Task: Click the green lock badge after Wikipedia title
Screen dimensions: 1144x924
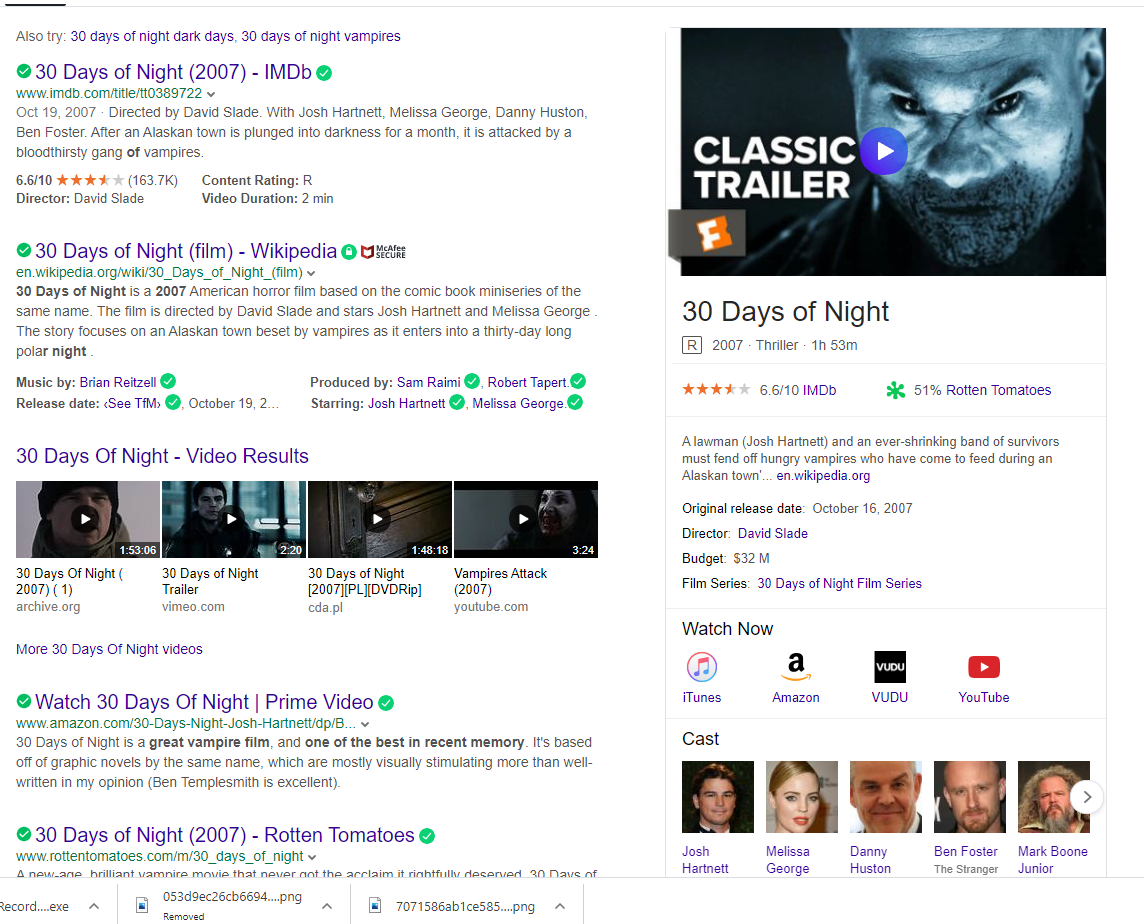Action: coord(349,252)
